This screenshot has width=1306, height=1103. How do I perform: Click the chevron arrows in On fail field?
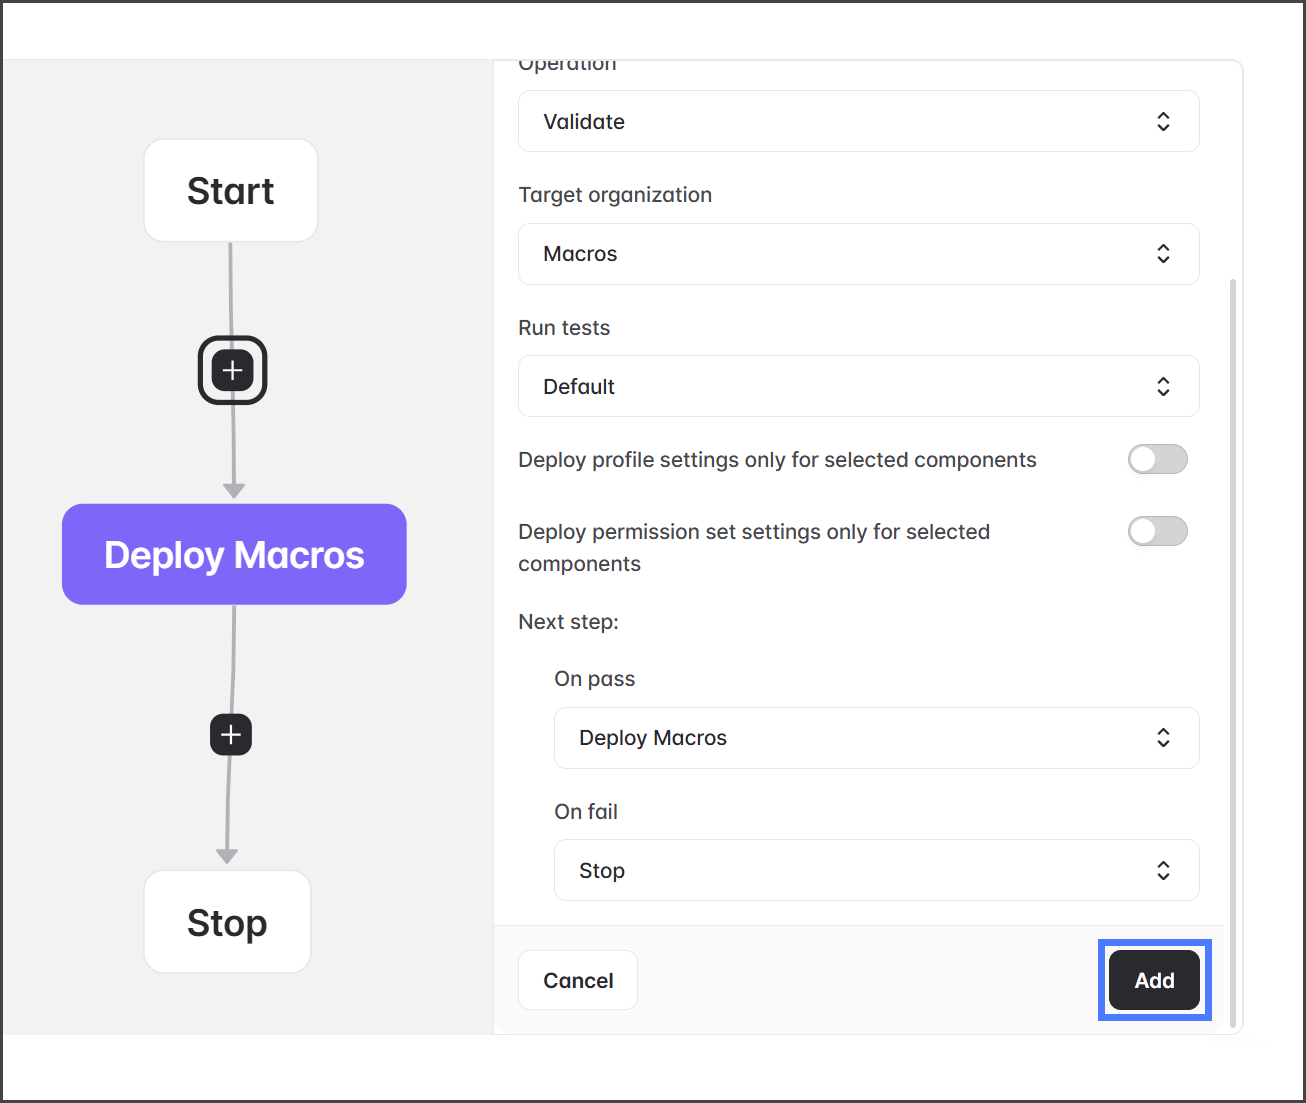tap(1163, 870)
